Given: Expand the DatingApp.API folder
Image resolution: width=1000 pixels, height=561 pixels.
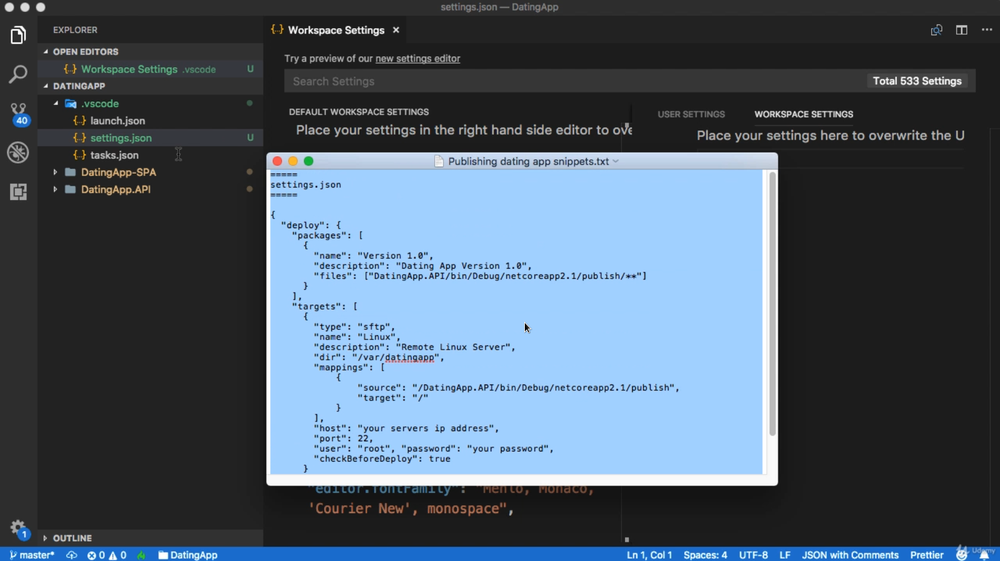Looking at the screenshot, I should point(115,189).
